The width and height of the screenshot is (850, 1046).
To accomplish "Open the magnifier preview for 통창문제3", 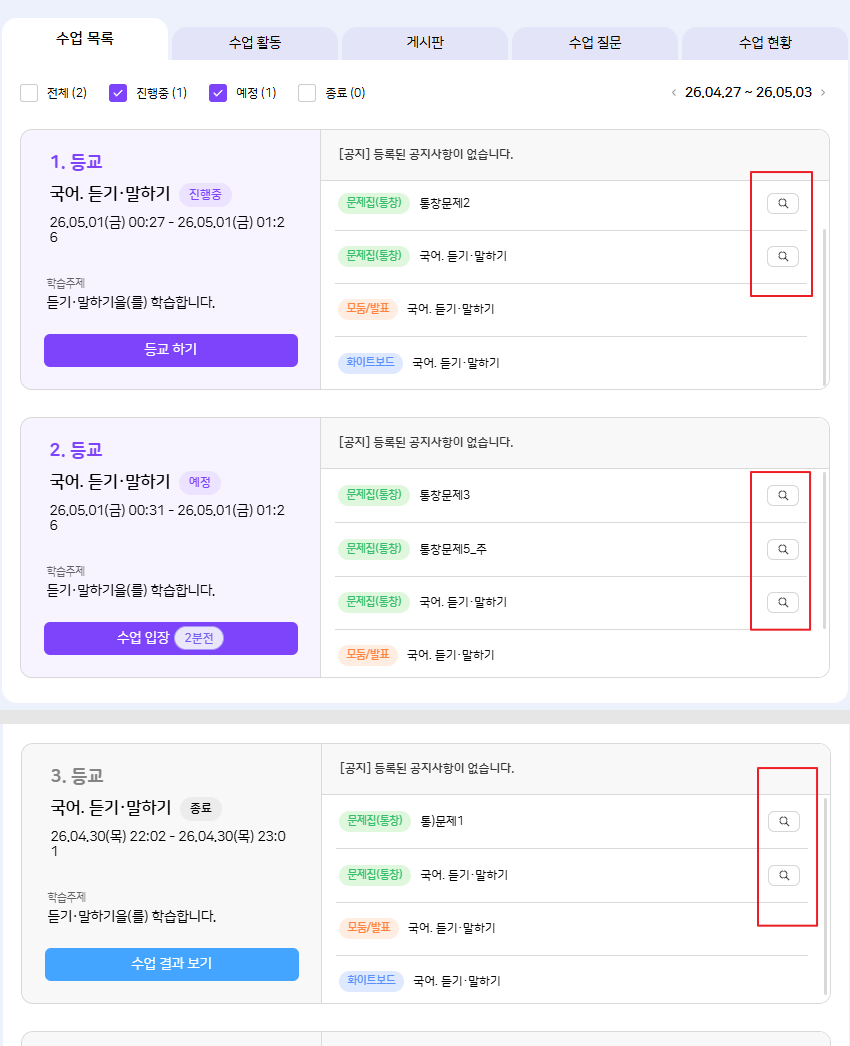I will pos(783,496).
